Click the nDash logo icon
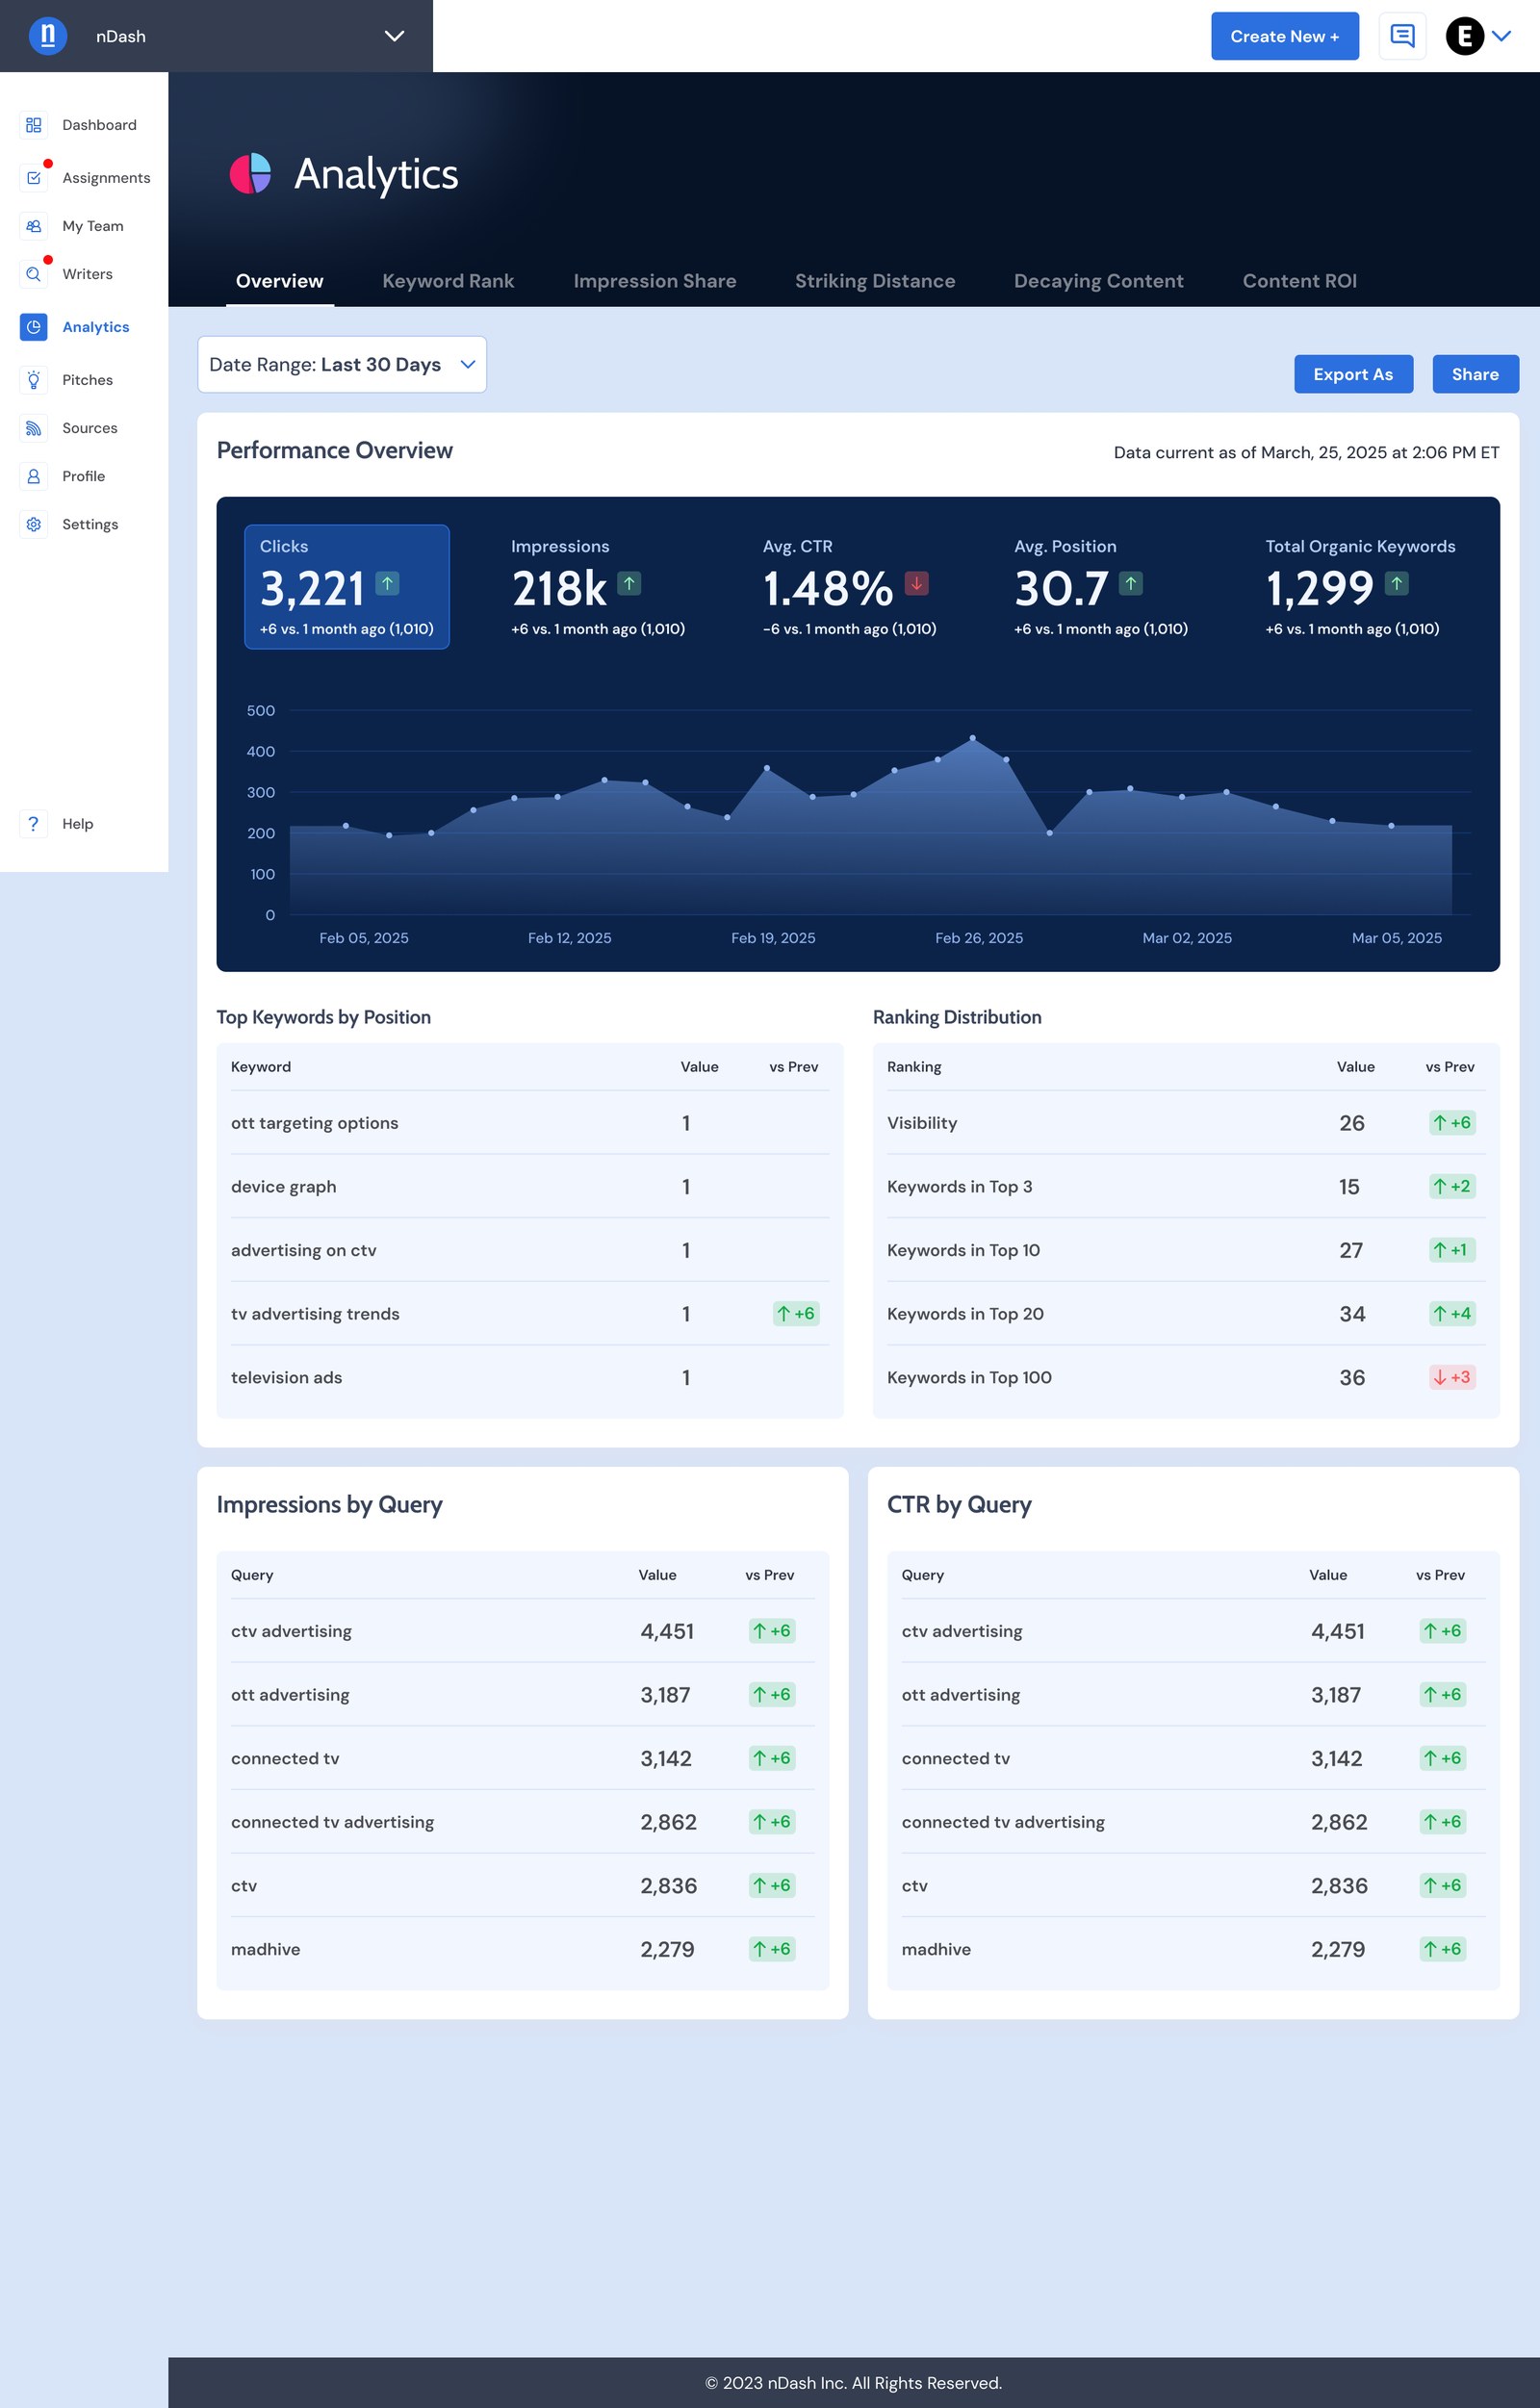 [x=48, y=36]
